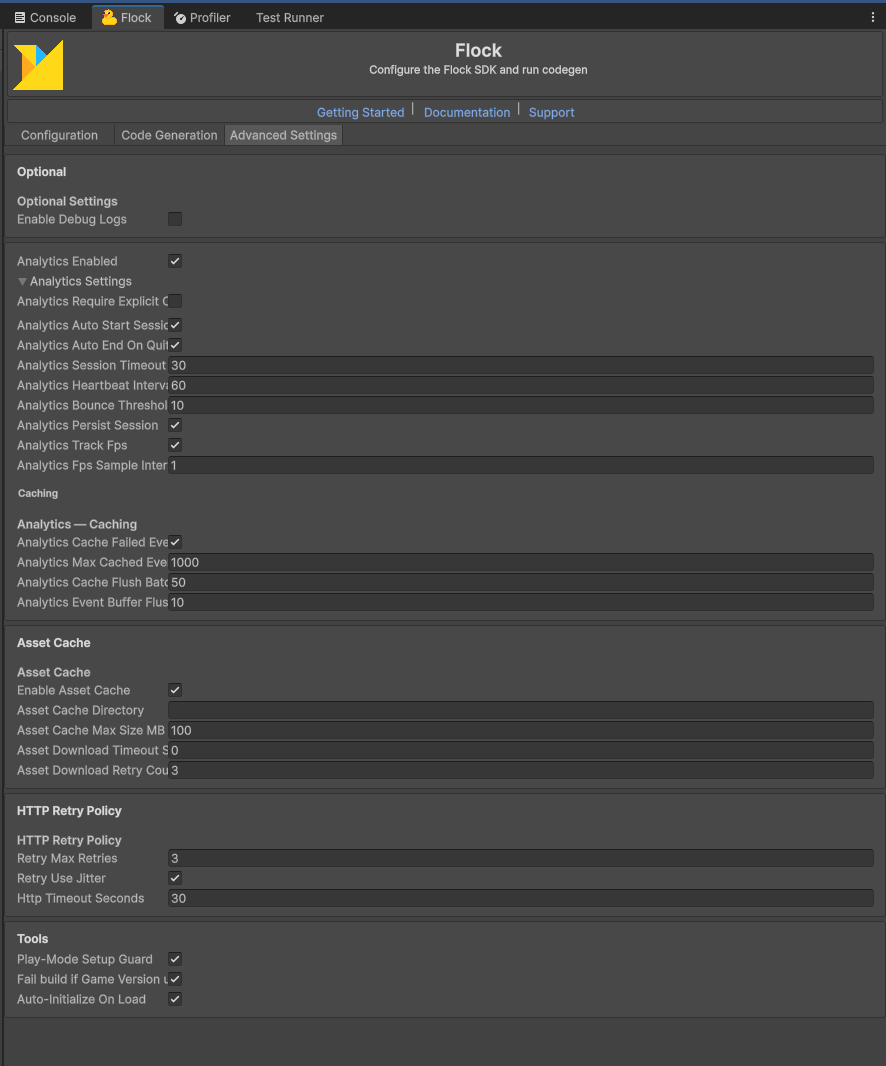Click the Asset Cache Directory label
Screen dimensions: 886x1066
pos(81,710)
